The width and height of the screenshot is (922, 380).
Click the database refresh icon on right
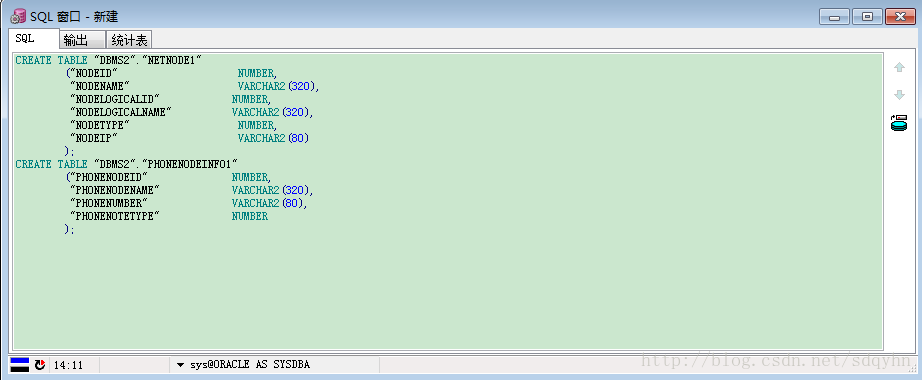point(899,122)
